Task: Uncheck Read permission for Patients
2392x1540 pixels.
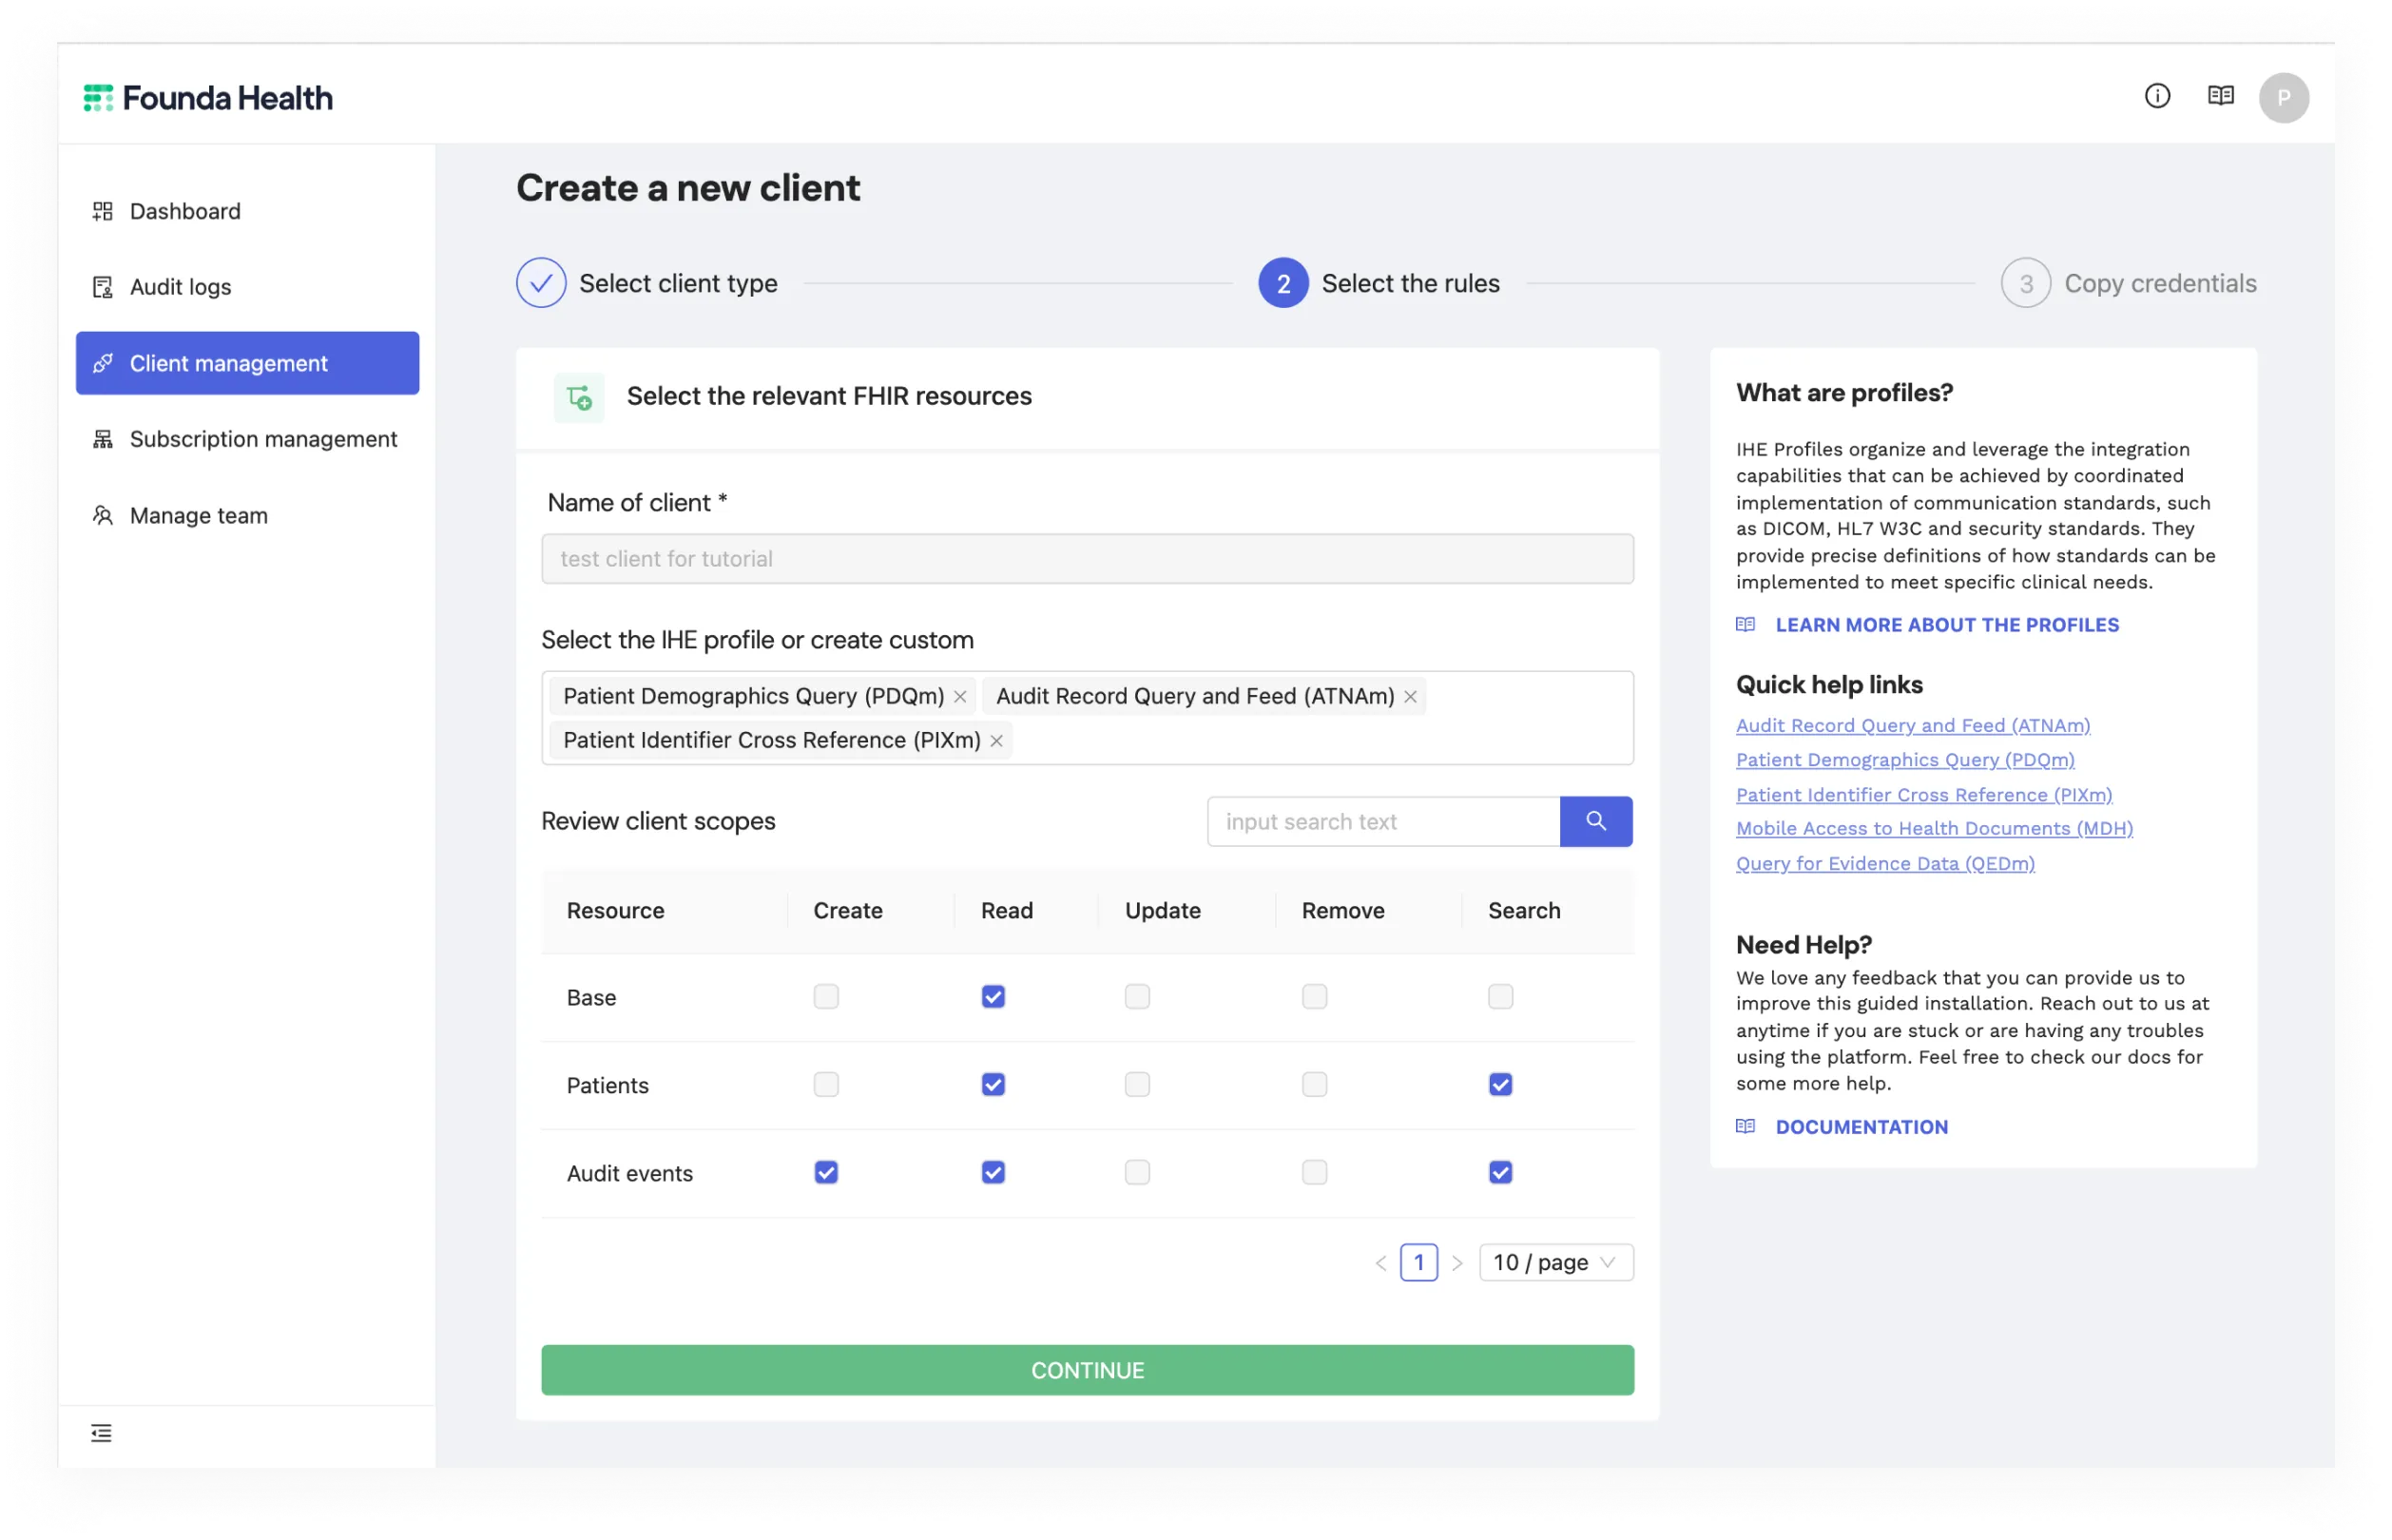Action: [993, 1085]
